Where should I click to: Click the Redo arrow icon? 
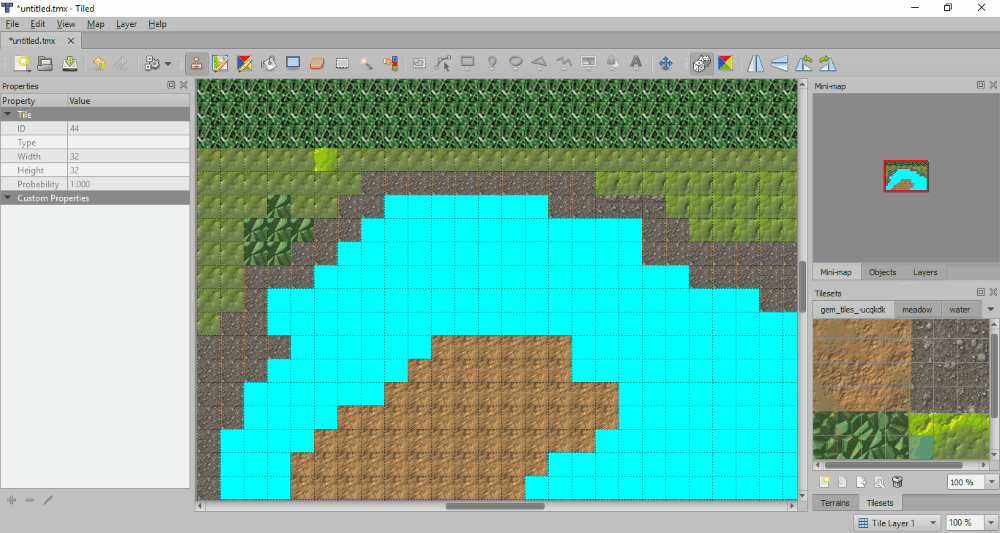(x=121, y=63)
